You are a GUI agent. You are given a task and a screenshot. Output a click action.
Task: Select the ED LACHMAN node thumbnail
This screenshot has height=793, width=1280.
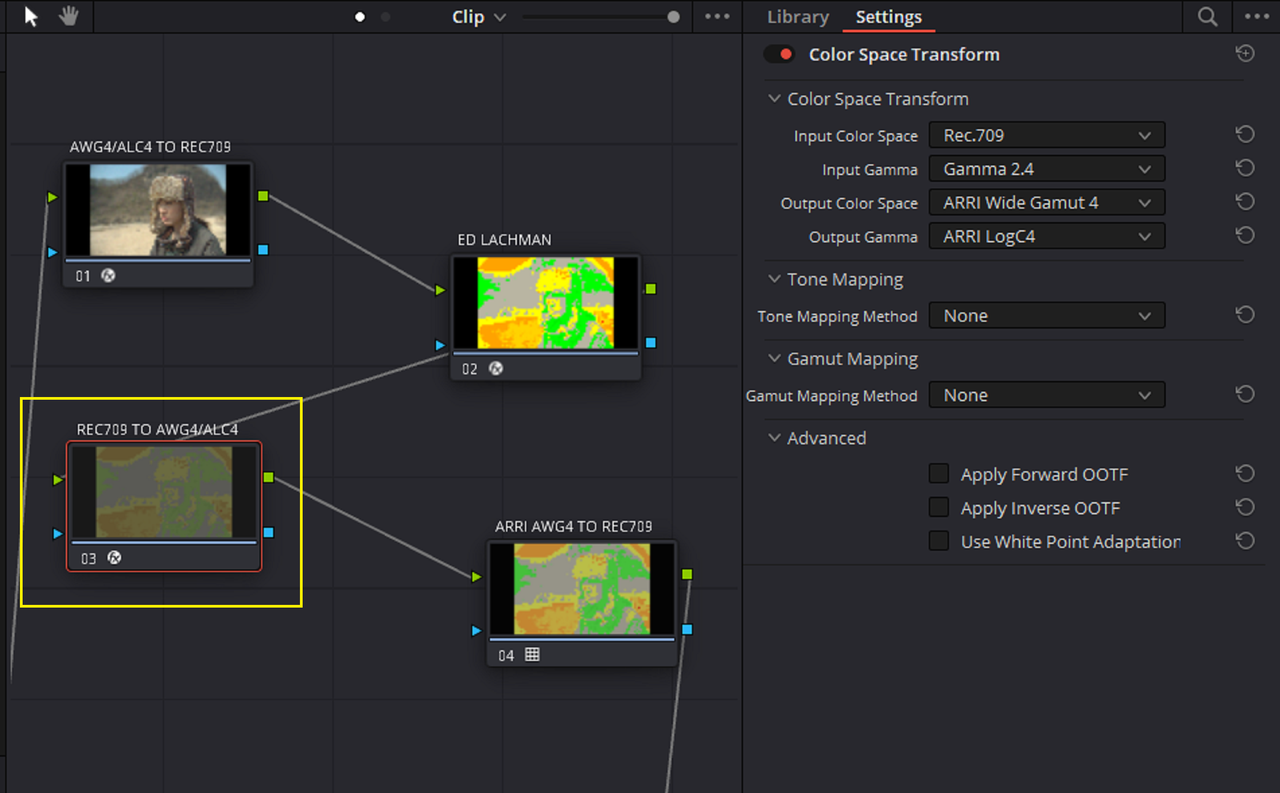545,302
